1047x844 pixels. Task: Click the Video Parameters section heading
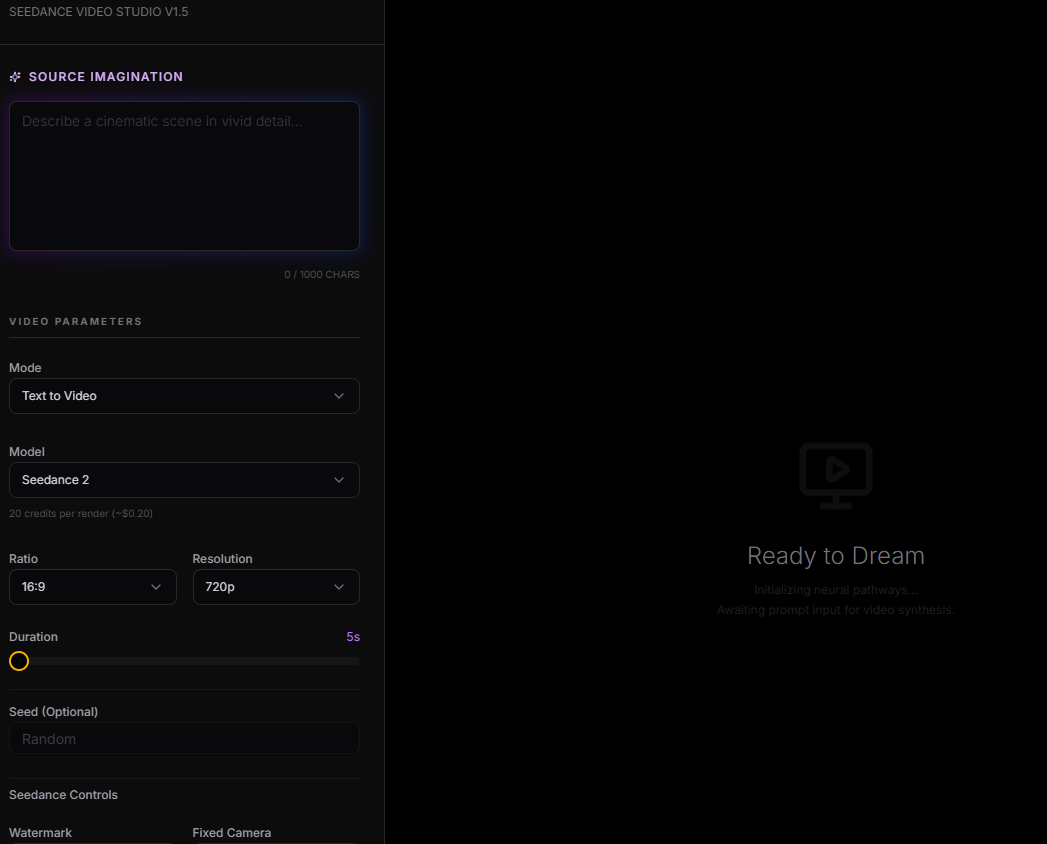point(75,321)
